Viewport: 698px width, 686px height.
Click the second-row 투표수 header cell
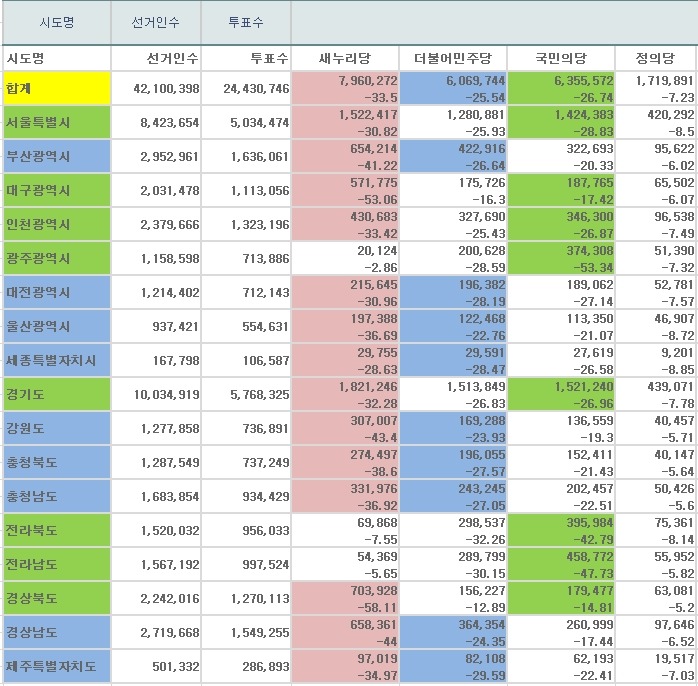[246, 58]
